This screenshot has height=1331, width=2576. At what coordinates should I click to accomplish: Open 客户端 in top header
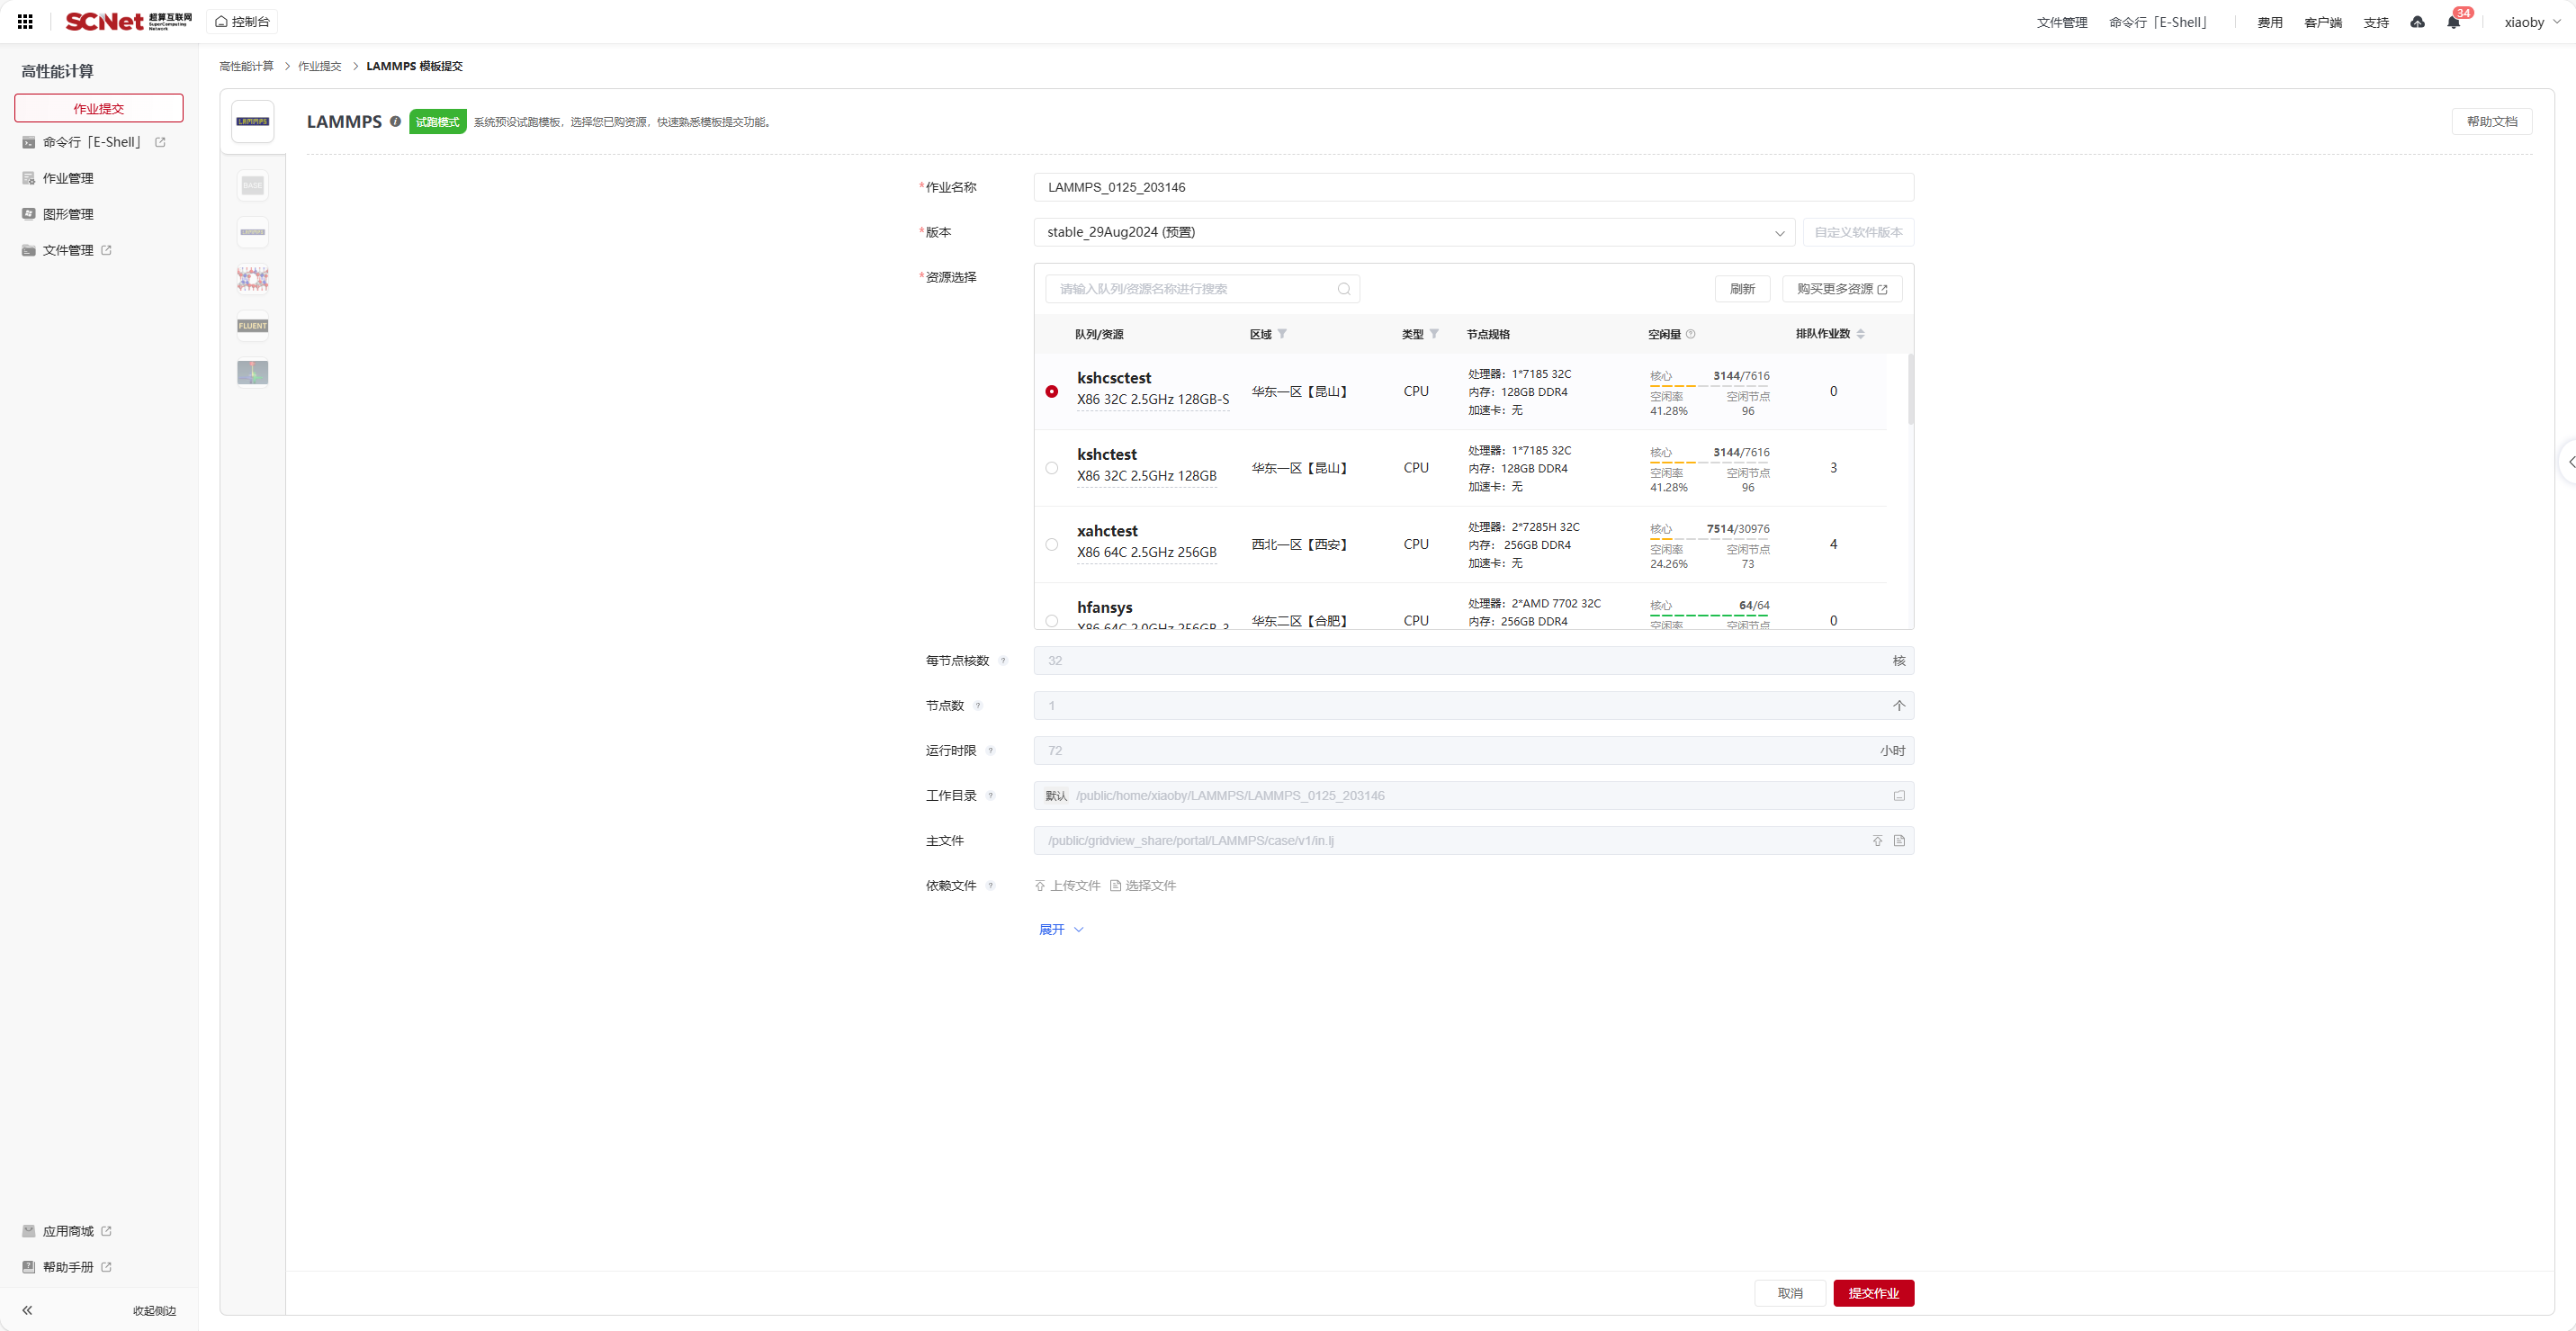(2322, 22)
